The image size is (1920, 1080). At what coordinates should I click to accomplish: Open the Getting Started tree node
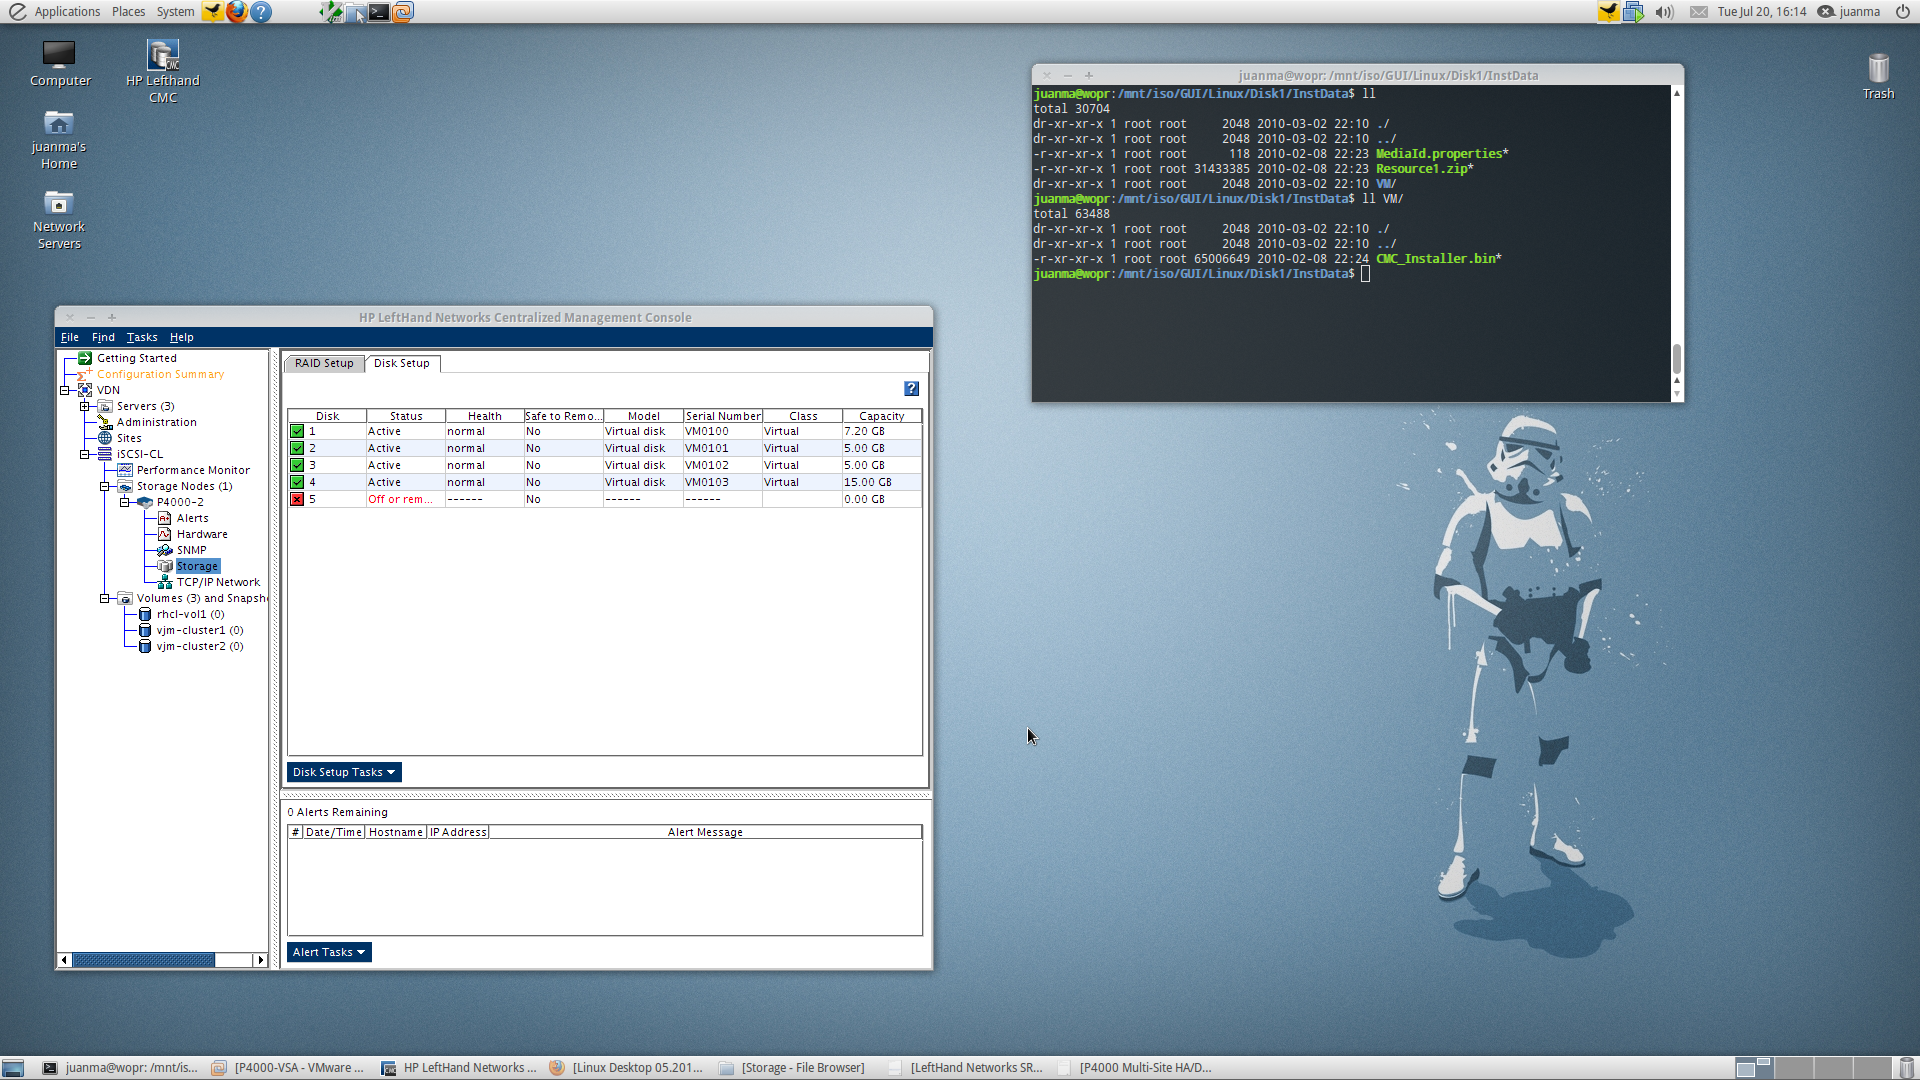136,358
